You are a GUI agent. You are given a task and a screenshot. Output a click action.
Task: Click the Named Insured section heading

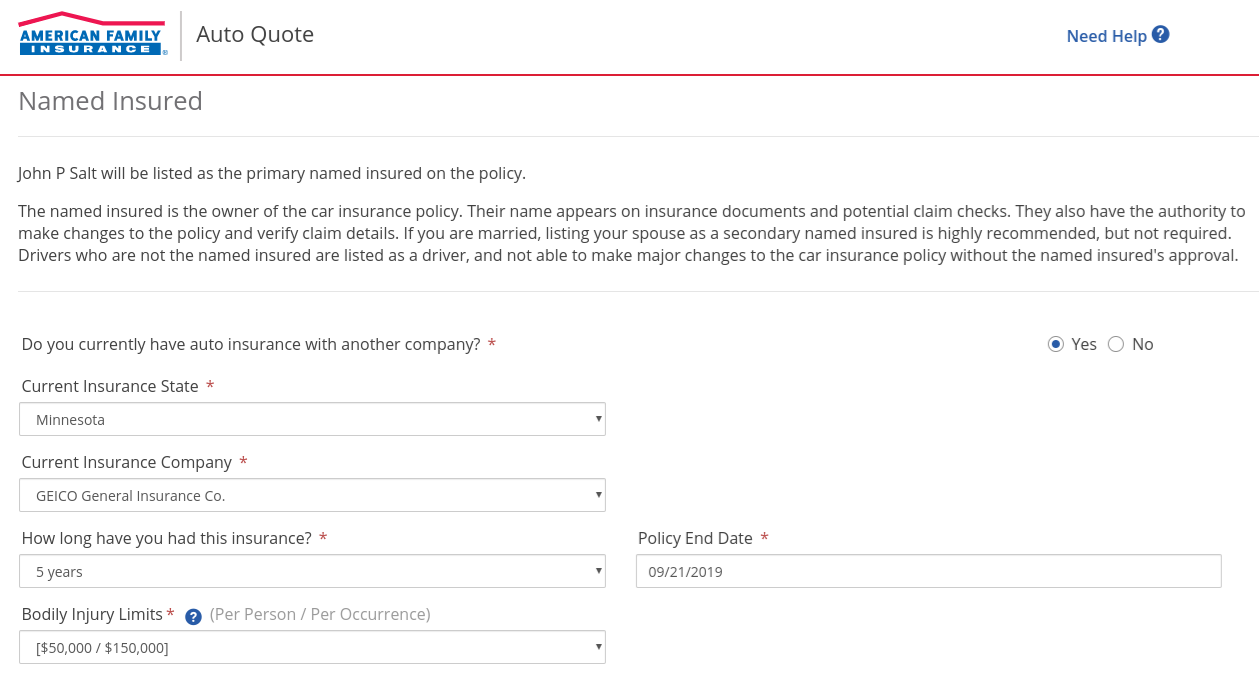pyautogui.click(x=111, y=101)
